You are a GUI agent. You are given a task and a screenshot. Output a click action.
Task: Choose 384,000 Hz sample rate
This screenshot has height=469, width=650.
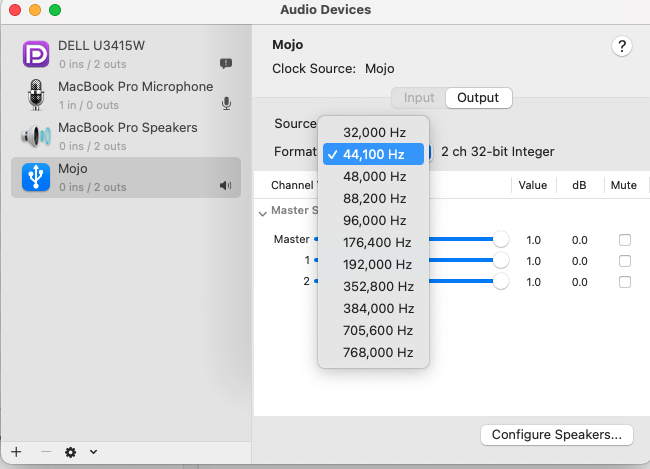point(373,309)
